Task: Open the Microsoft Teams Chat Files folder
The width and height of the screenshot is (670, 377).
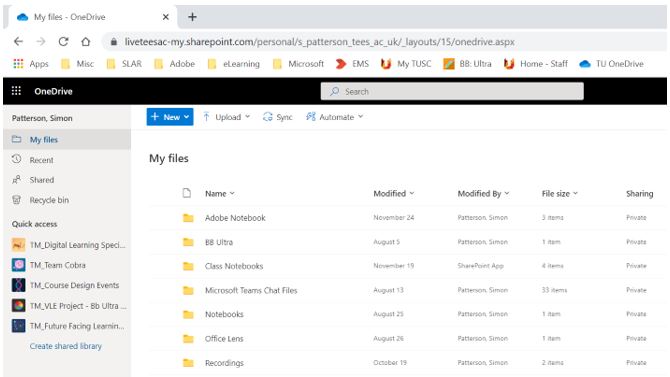Action: pyautogui.click(x=251, y=290)
